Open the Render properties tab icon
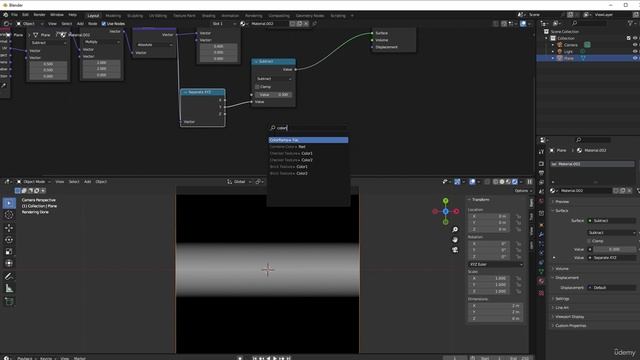Screen dimensions: 640x360 541,164
